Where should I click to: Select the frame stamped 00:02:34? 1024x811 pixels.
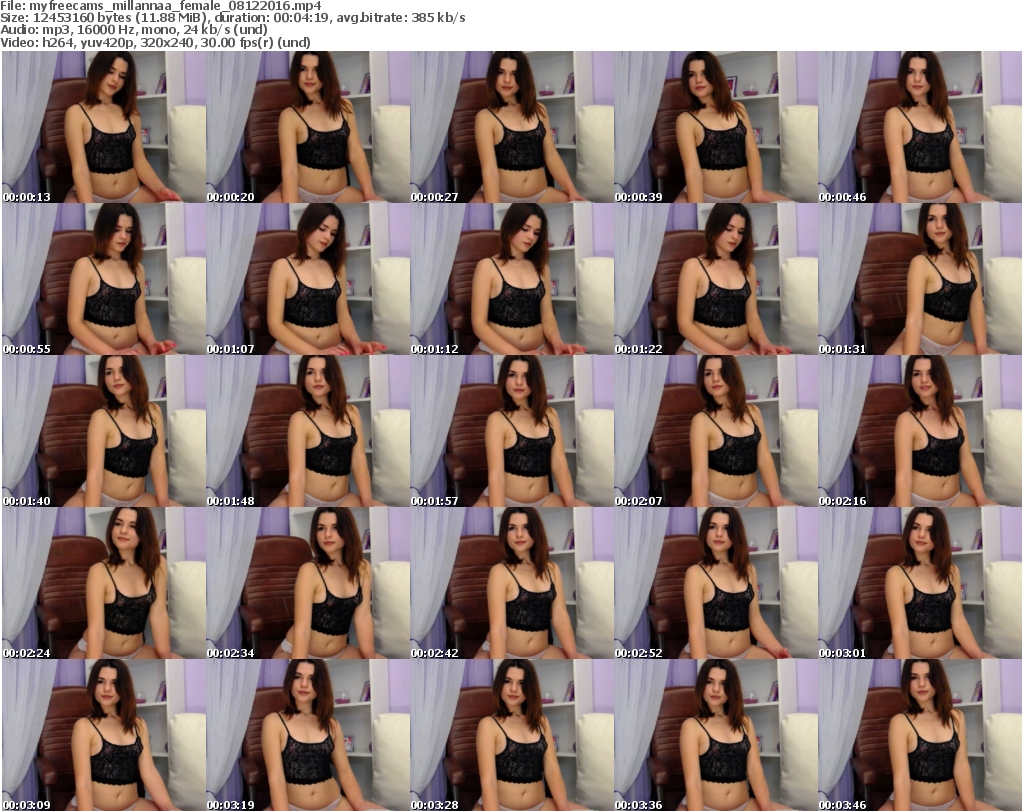pyautogui.click(x=308, y=582)
